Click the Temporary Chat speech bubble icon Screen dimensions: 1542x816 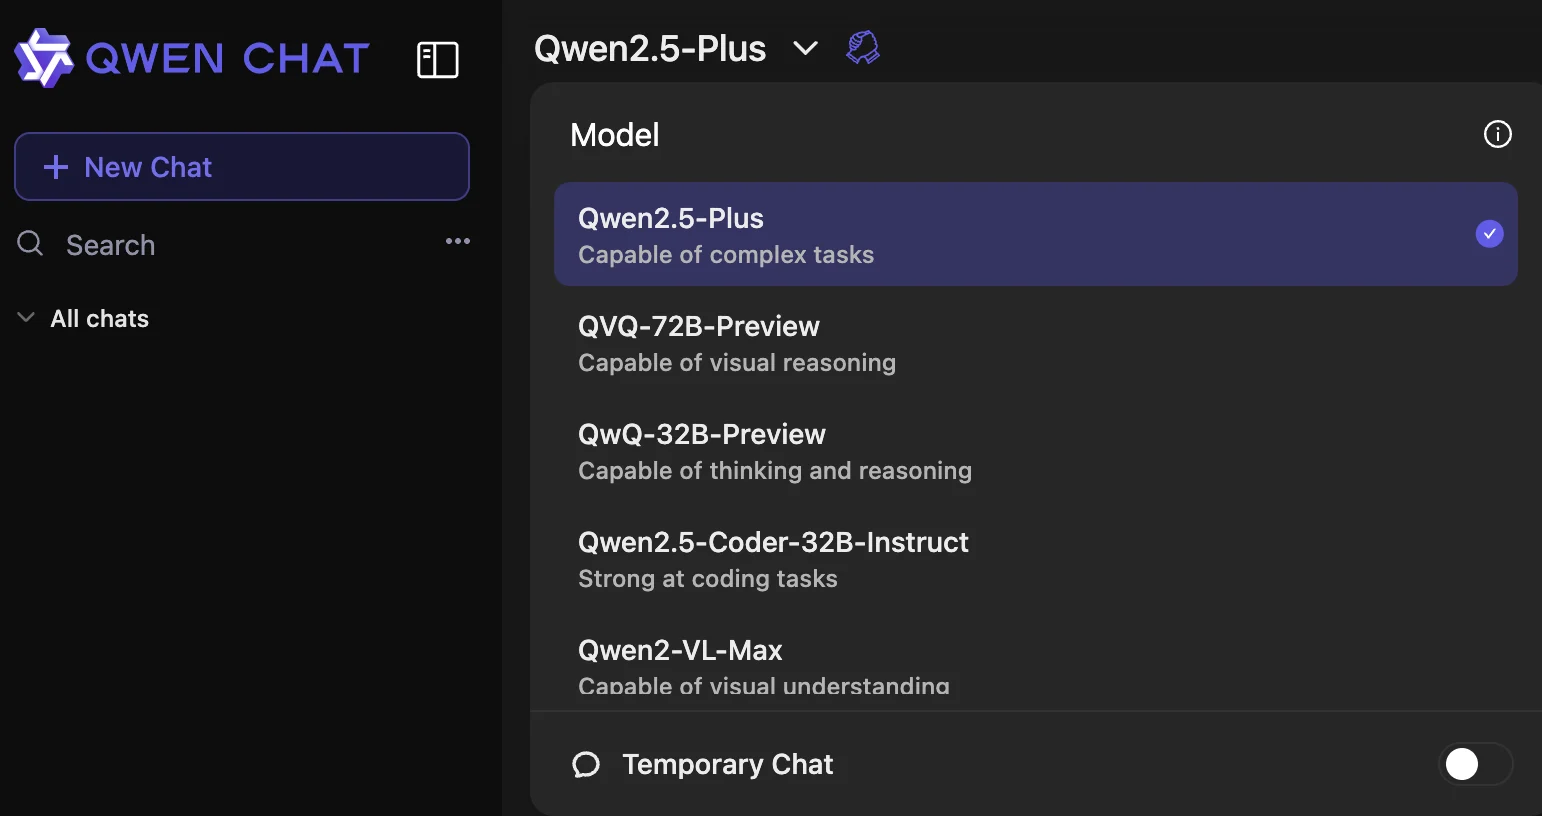[x=586, y=764]
